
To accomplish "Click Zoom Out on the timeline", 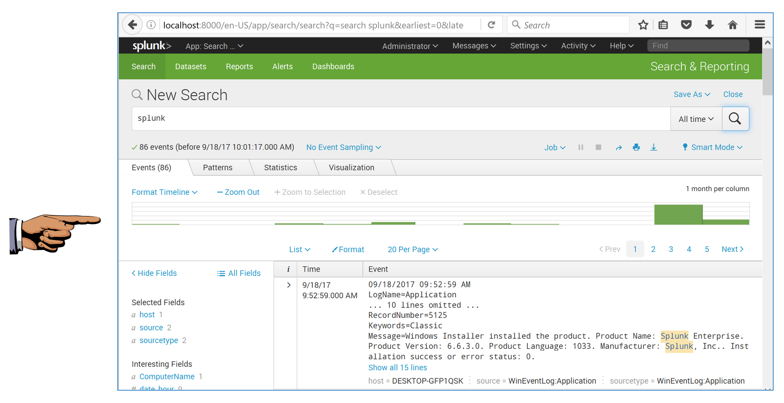I will [238, 192].
